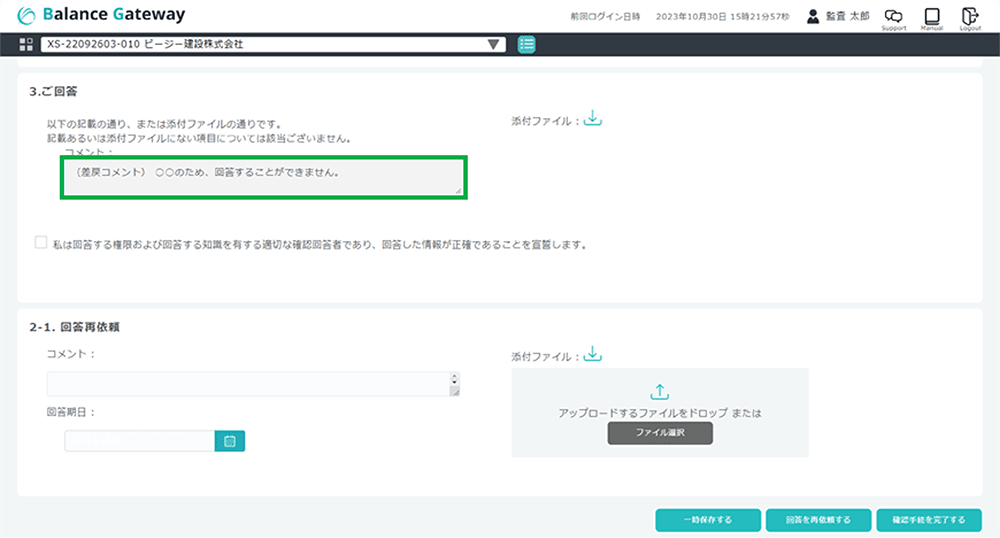Click the 回答を再依頼する button

(818, 520)
